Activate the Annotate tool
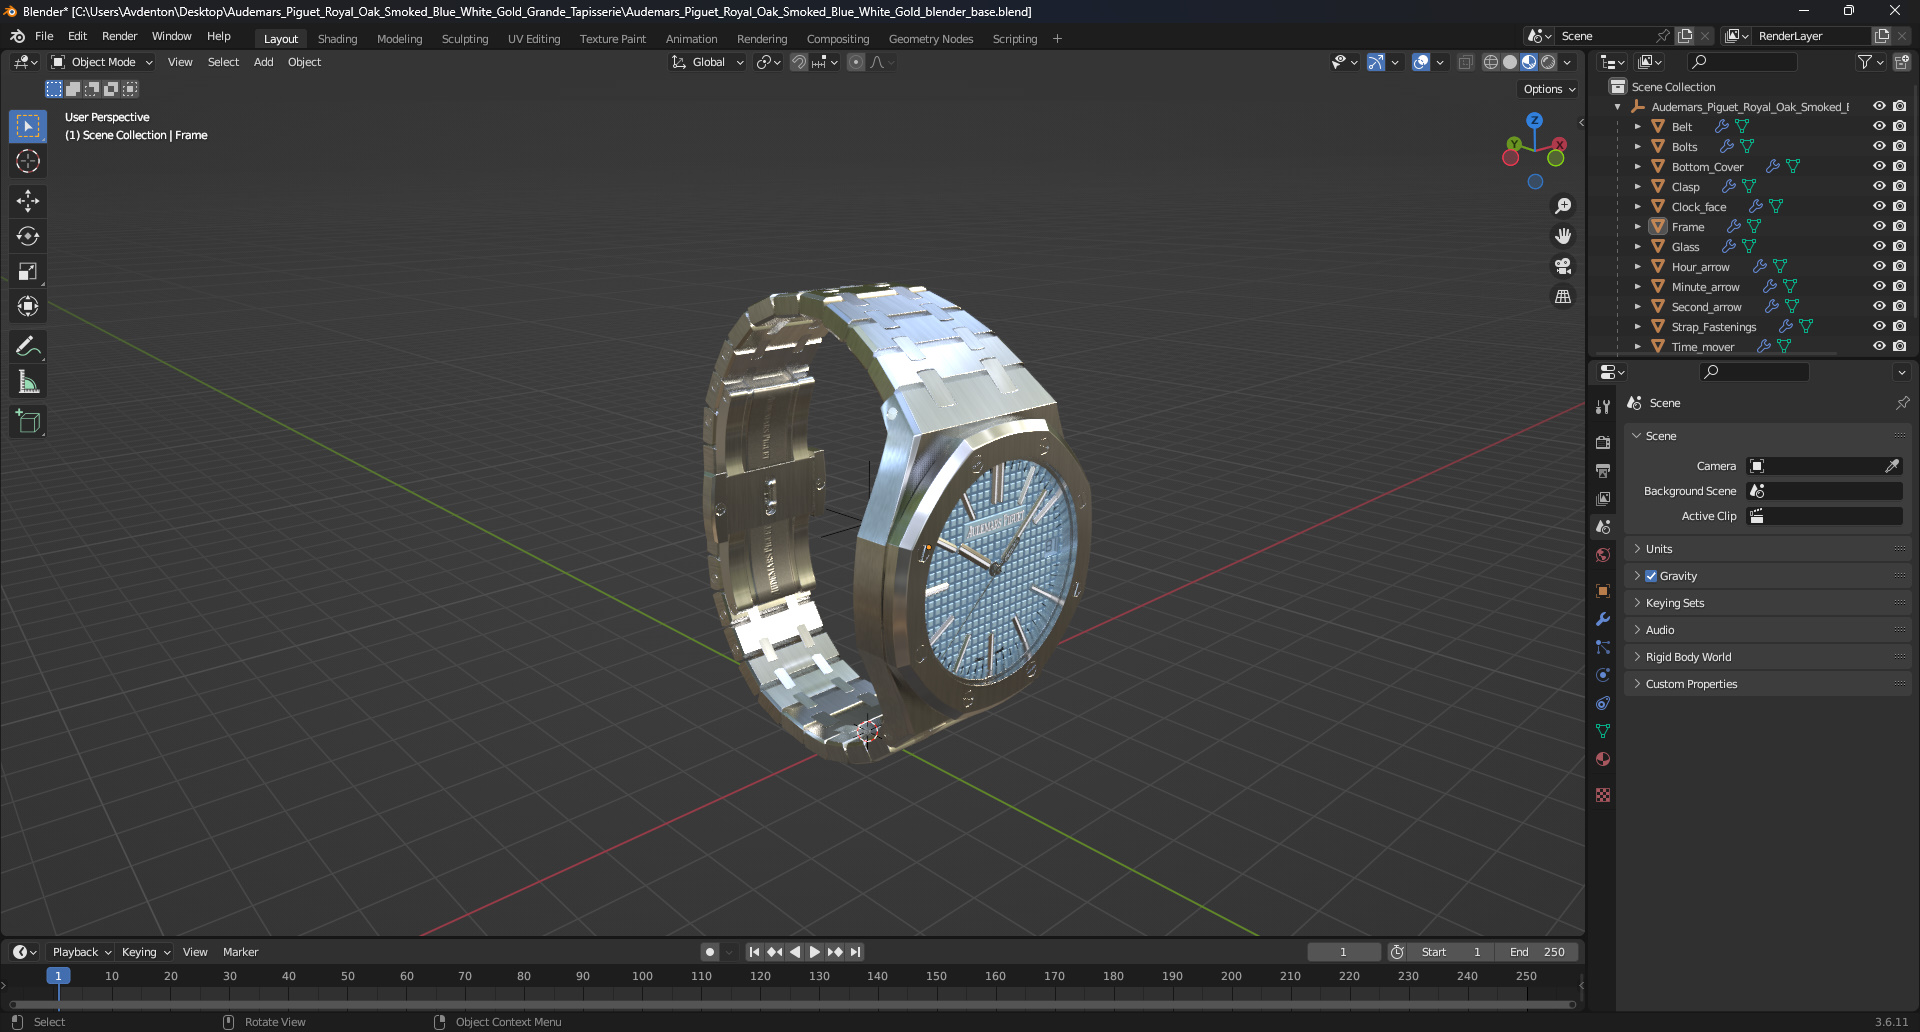 (x=28, y=347)
